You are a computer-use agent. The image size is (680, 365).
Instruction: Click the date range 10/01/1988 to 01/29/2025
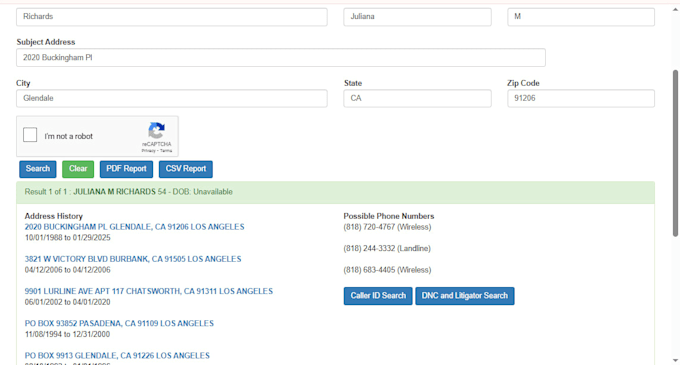68,238
